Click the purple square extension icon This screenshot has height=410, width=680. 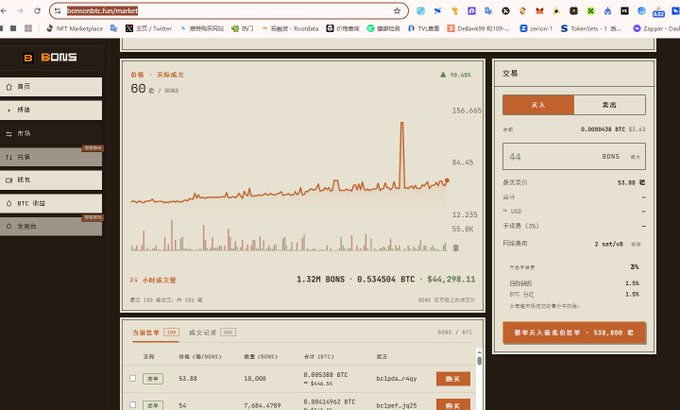pyautogui.click(x=472, y=11)
